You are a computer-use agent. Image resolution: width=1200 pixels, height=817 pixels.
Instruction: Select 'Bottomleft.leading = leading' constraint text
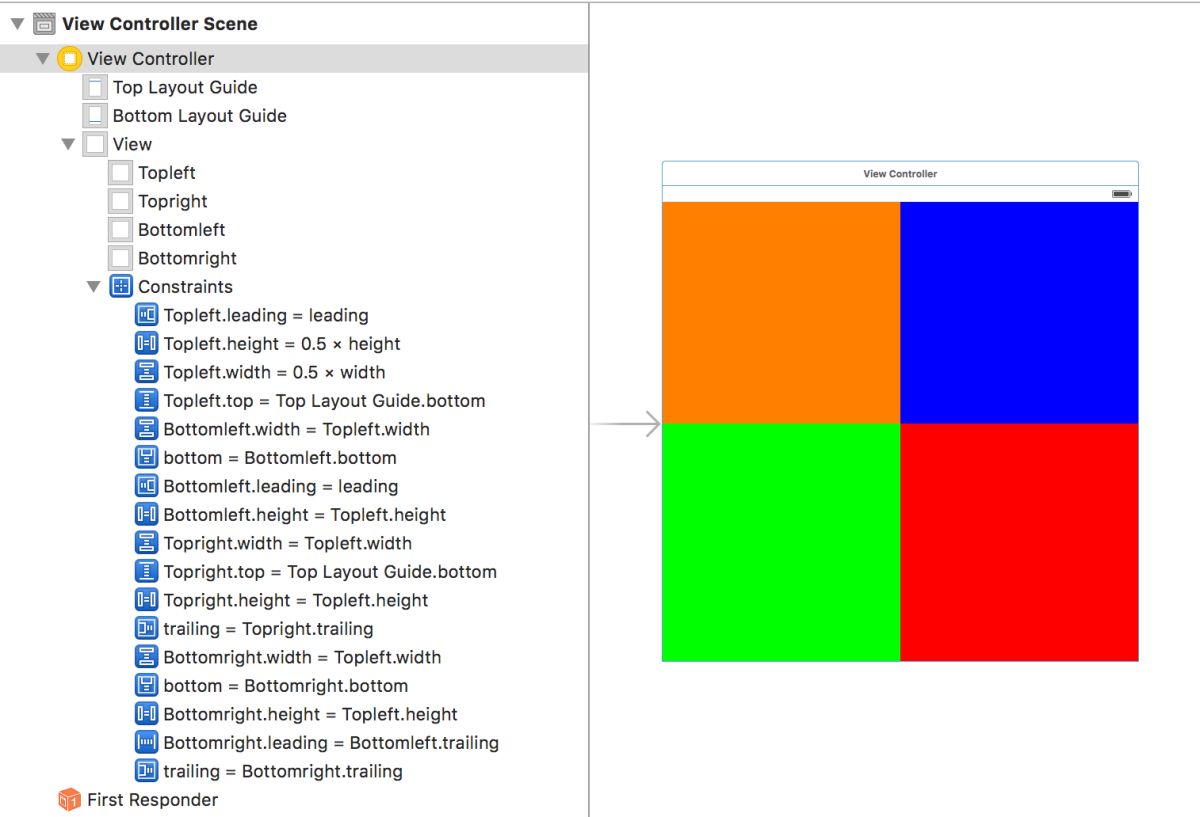[x=281, y=486]
